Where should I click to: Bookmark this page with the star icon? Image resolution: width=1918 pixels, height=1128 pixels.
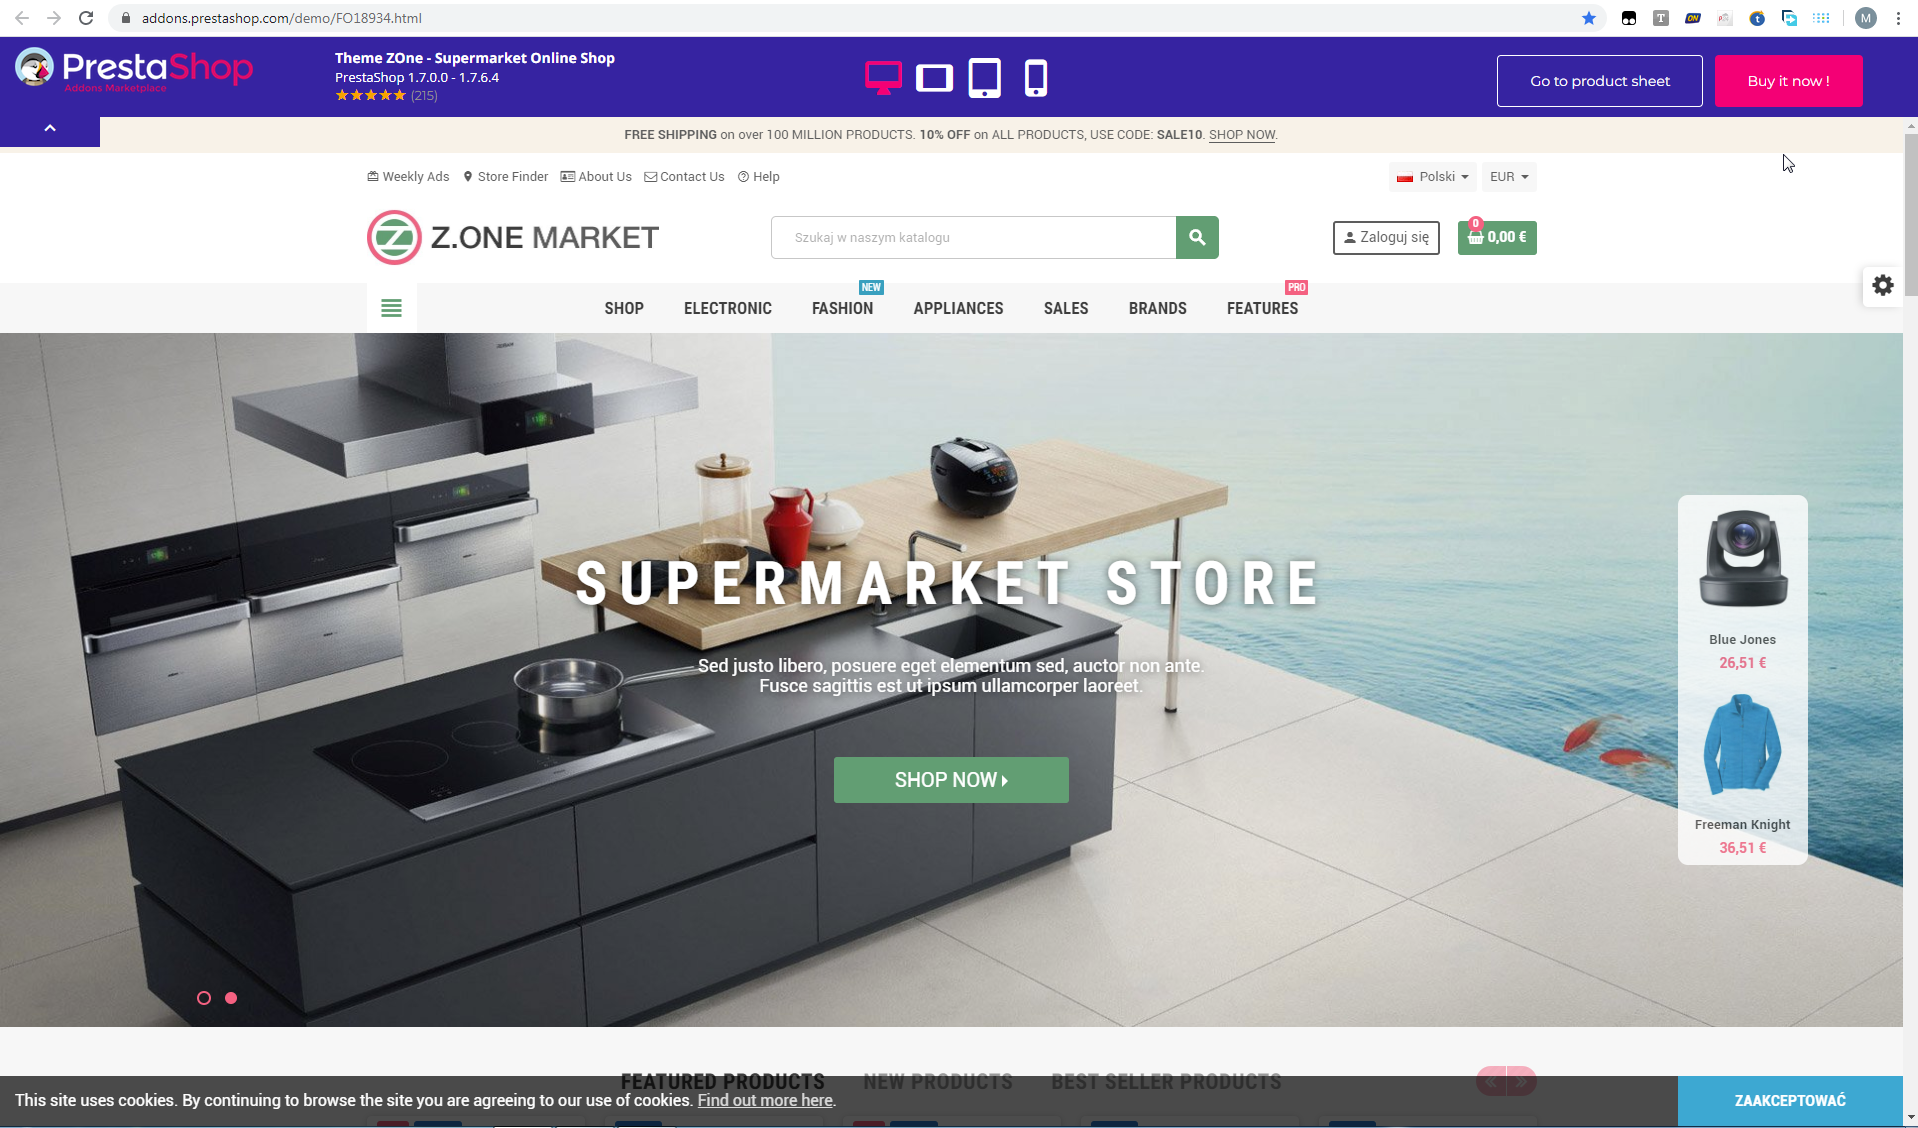click(1588, 18)
